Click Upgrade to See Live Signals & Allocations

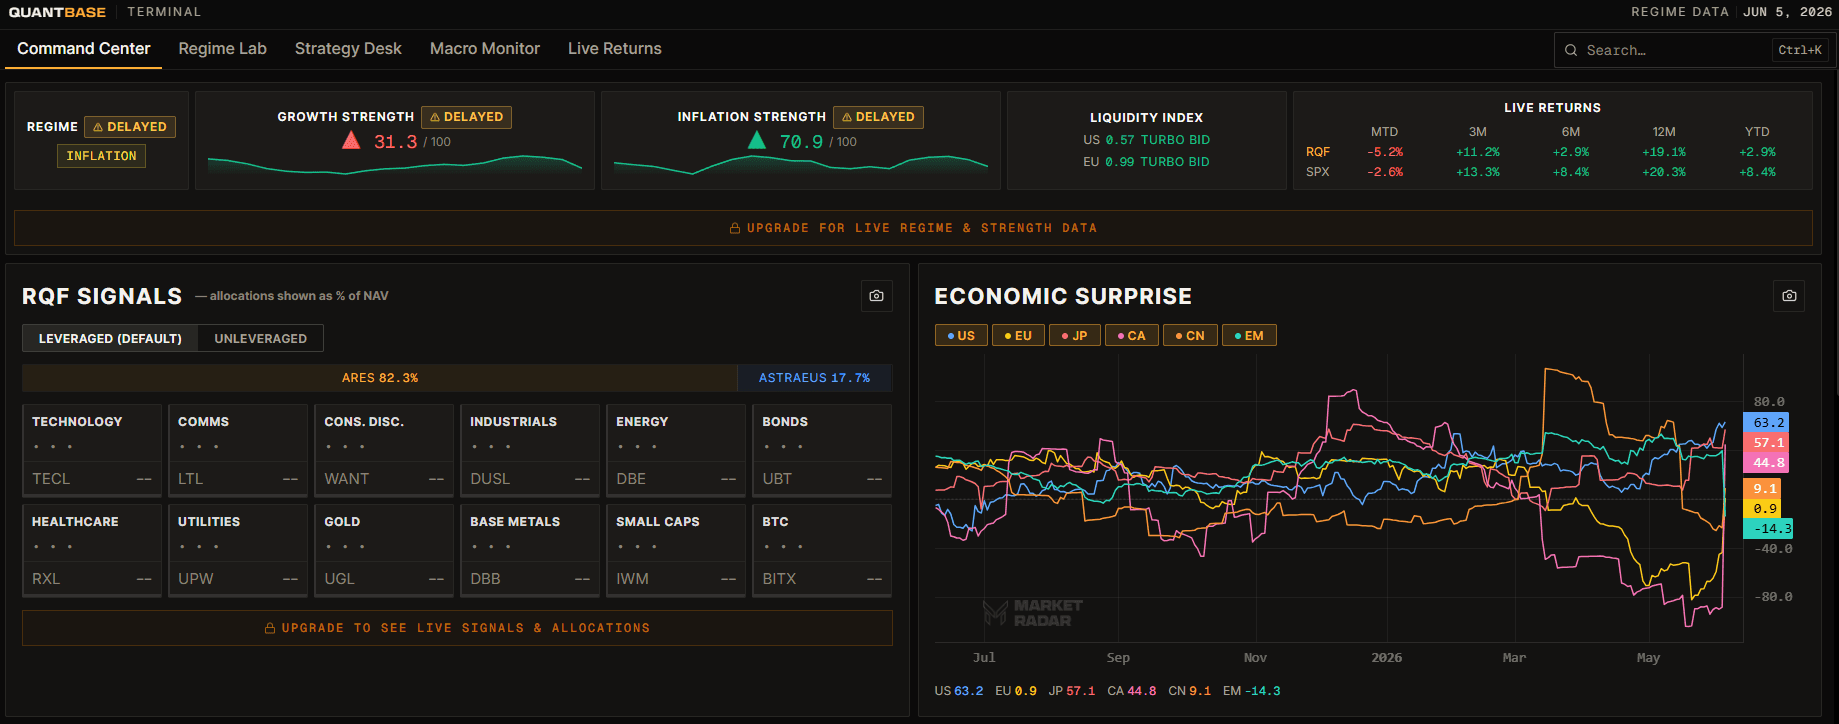(457, 628)
